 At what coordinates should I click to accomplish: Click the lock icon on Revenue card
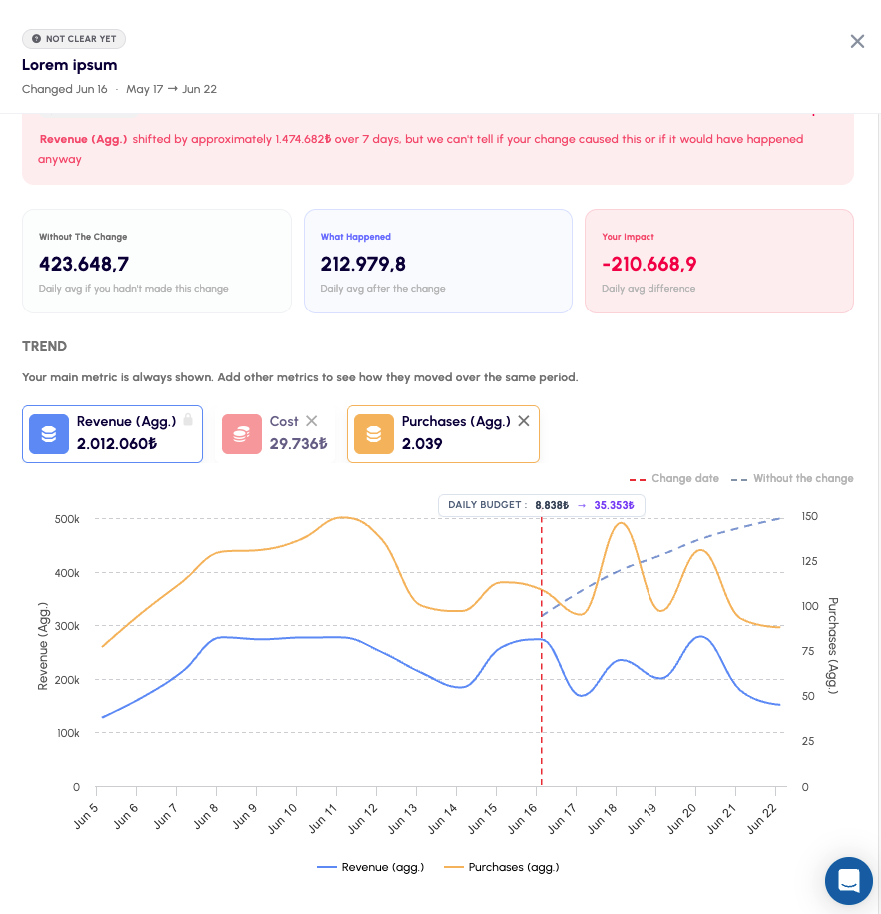tap(188, 420)
